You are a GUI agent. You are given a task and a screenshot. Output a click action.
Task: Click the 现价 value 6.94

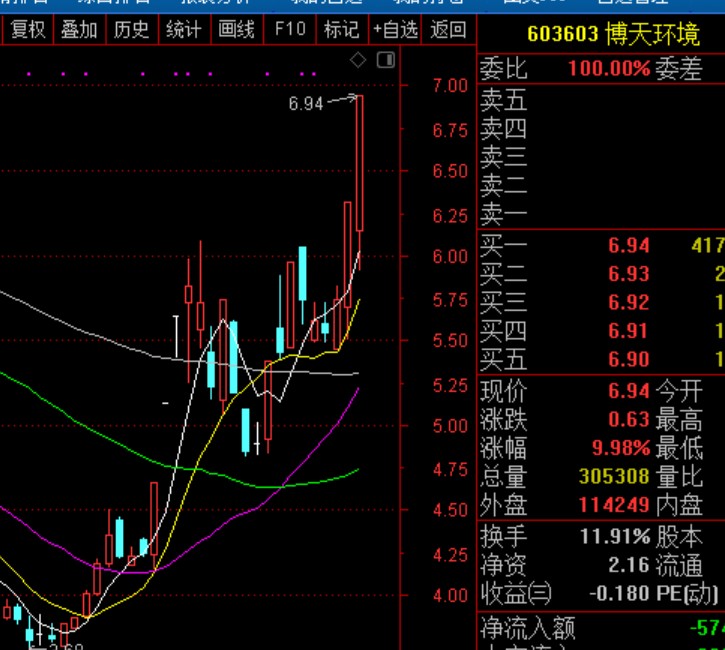pos(629,391)
